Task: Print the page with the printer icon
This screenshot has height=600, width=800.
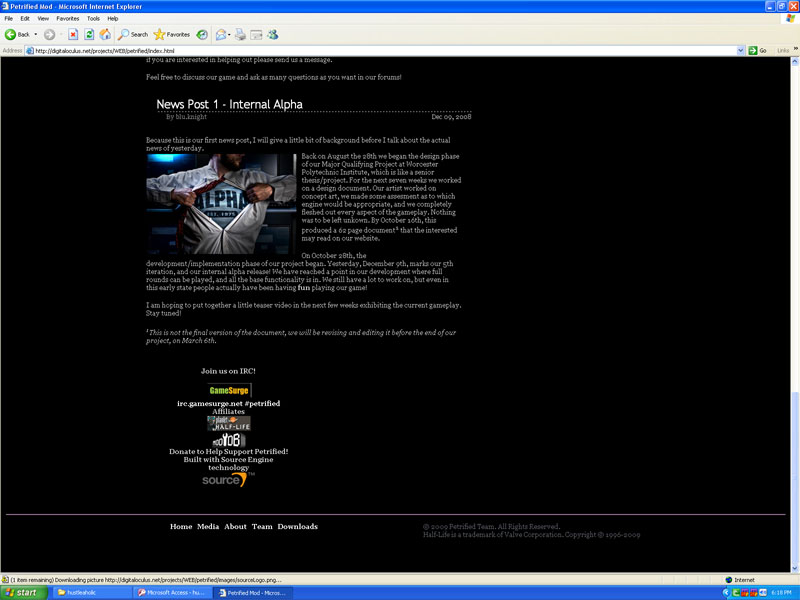Action: tap(240, 34)
